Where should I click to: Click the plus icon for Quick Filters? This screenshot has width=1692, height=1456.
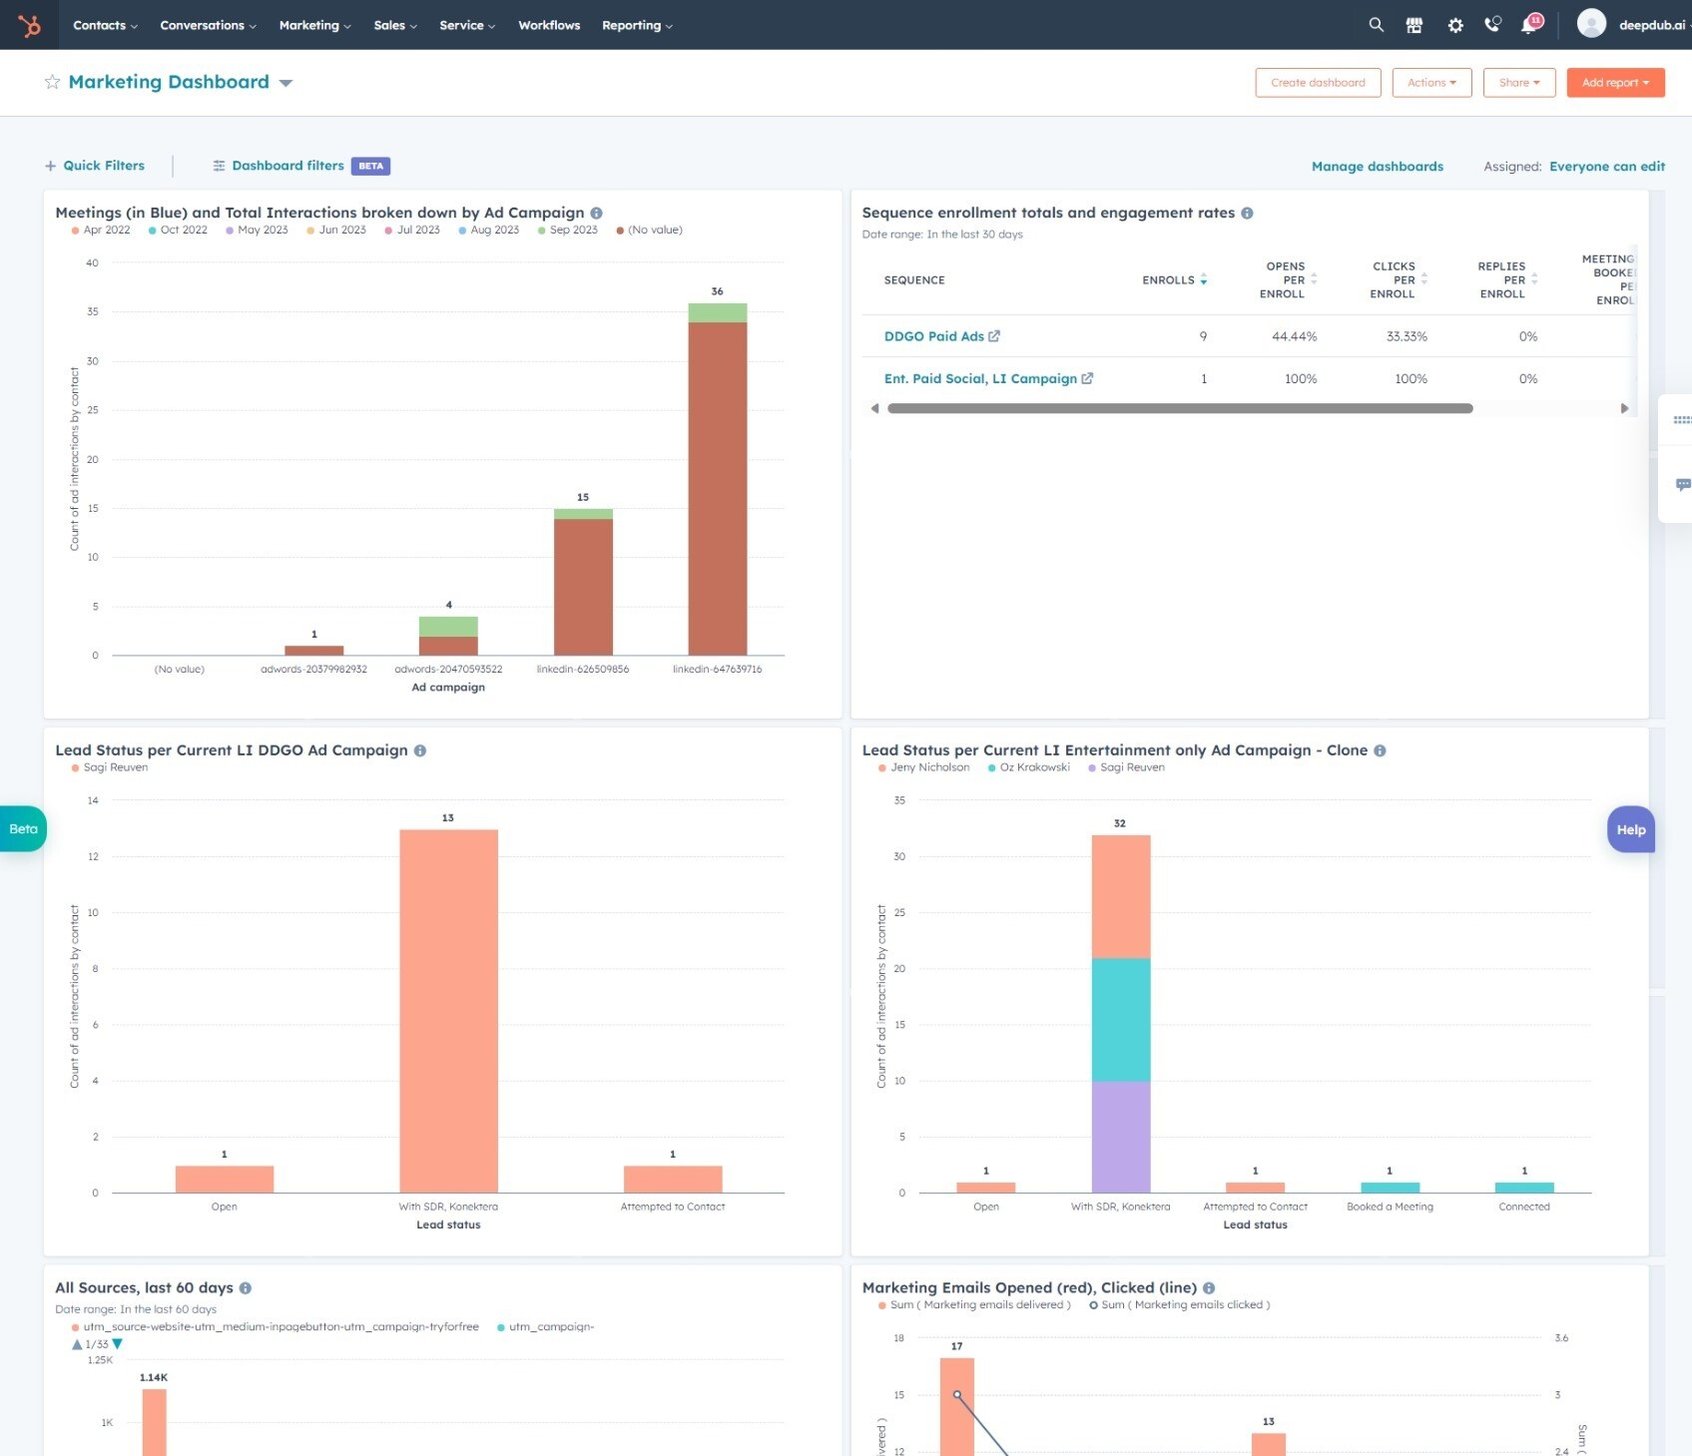click(x=50, y=166)
